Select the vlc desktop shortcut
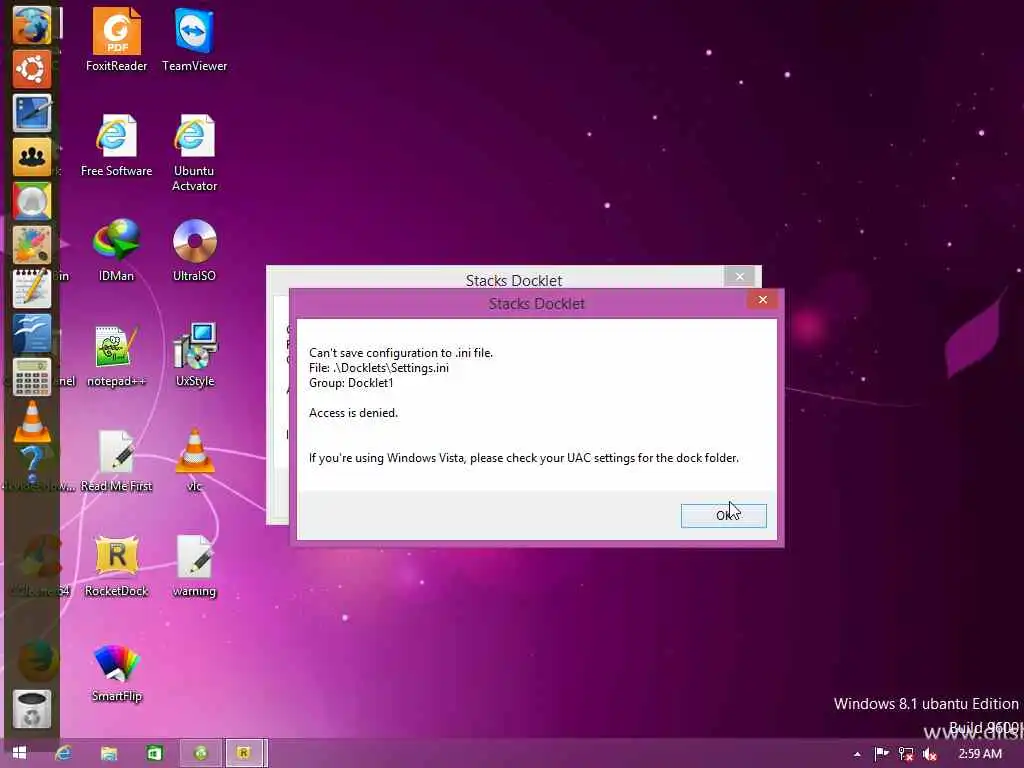1024x768 pixels. [194, 461]
